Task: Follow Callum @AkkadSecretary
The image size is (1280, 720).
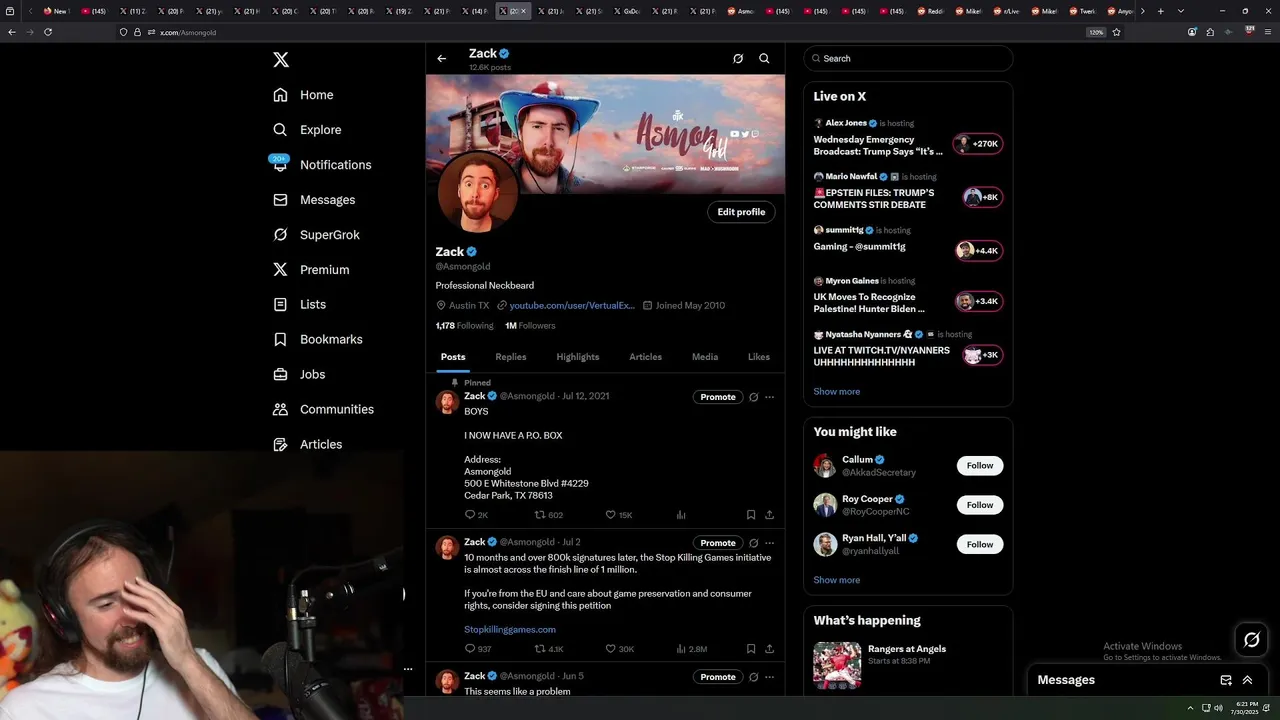Action: tap(980, 466)
